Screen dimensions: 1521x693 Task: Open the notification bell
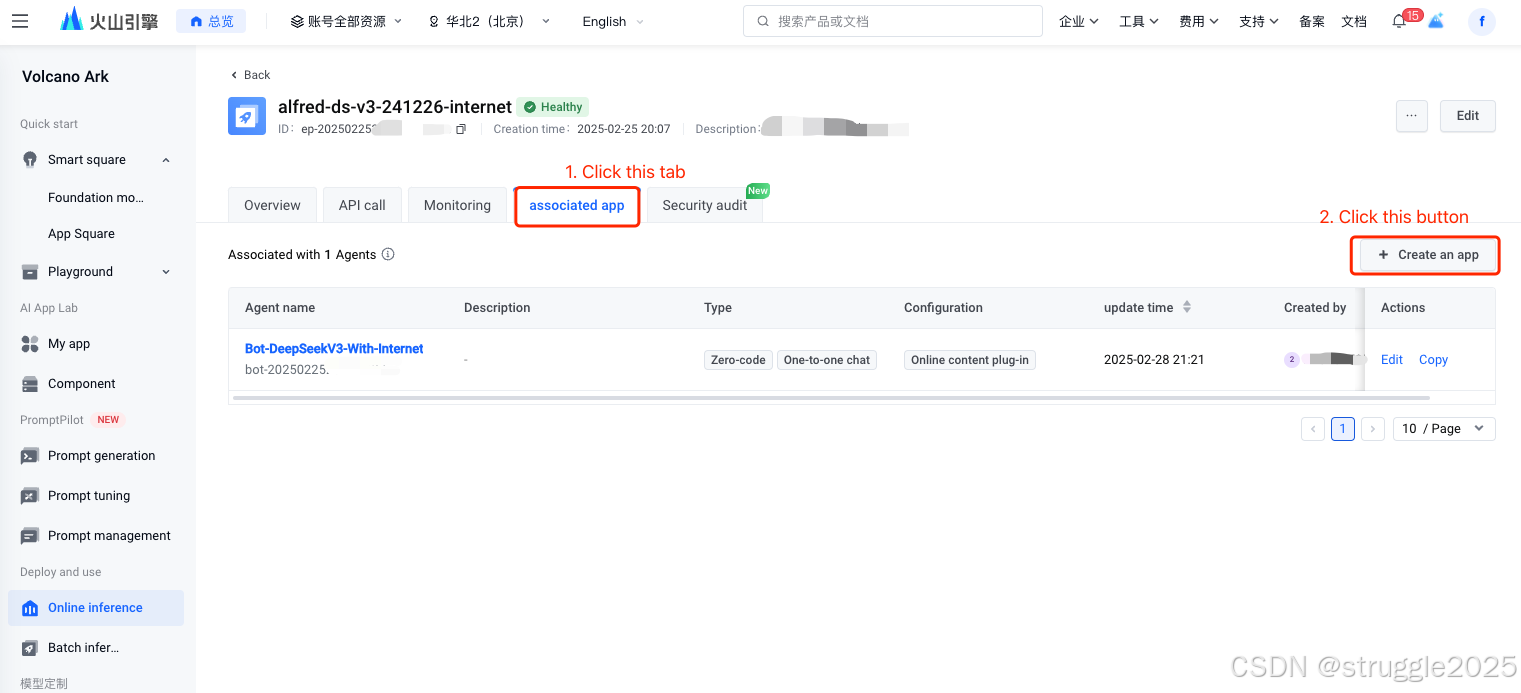click(x=1399, y=21)
